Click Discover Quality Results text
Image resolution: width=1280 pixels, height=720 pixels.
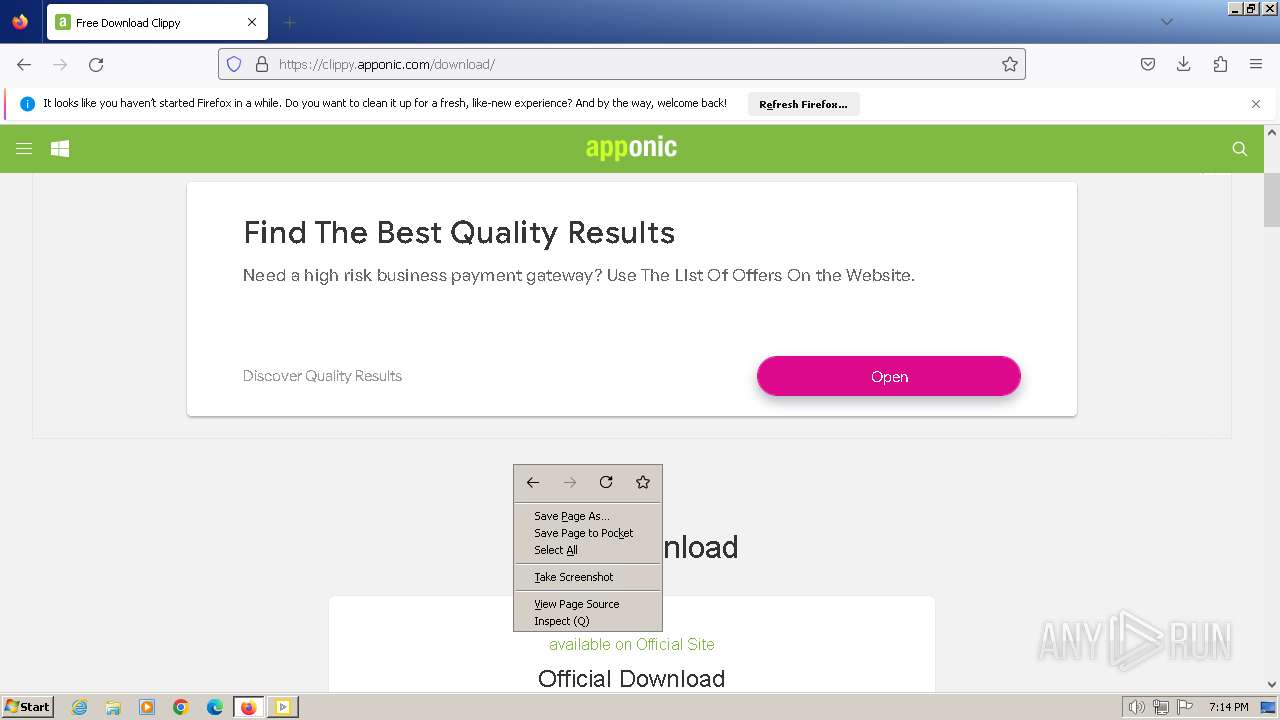[x=322, y=376]
